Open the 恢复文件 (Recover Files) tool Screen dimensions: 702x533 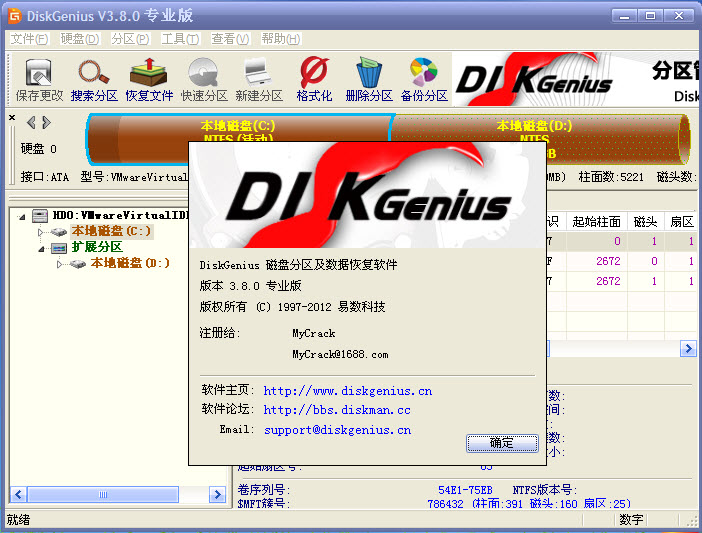coord(149,79)
